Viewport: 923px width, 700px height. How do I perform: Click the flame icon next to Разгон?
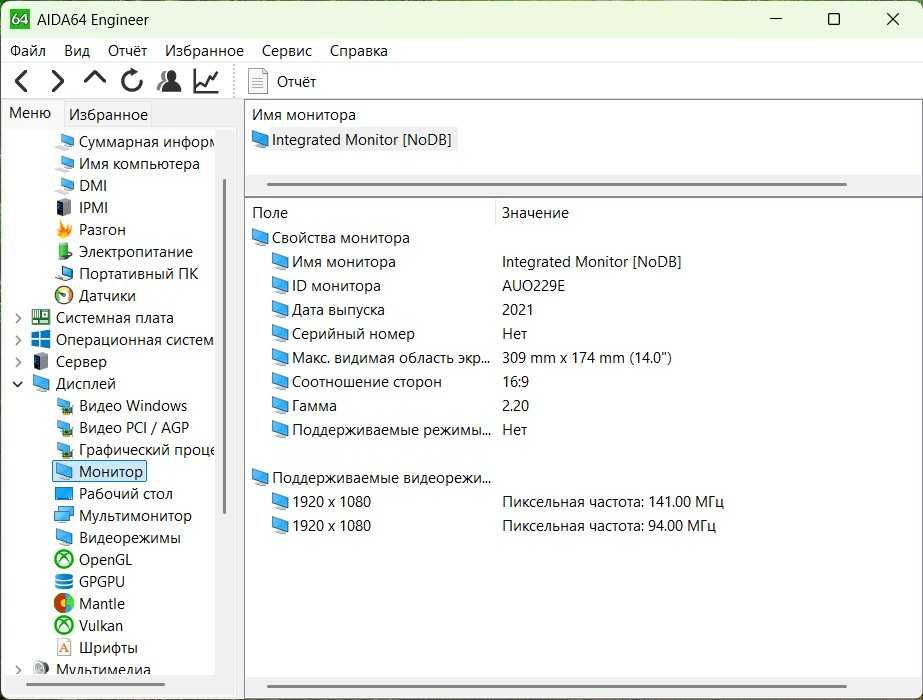[64, 230]
